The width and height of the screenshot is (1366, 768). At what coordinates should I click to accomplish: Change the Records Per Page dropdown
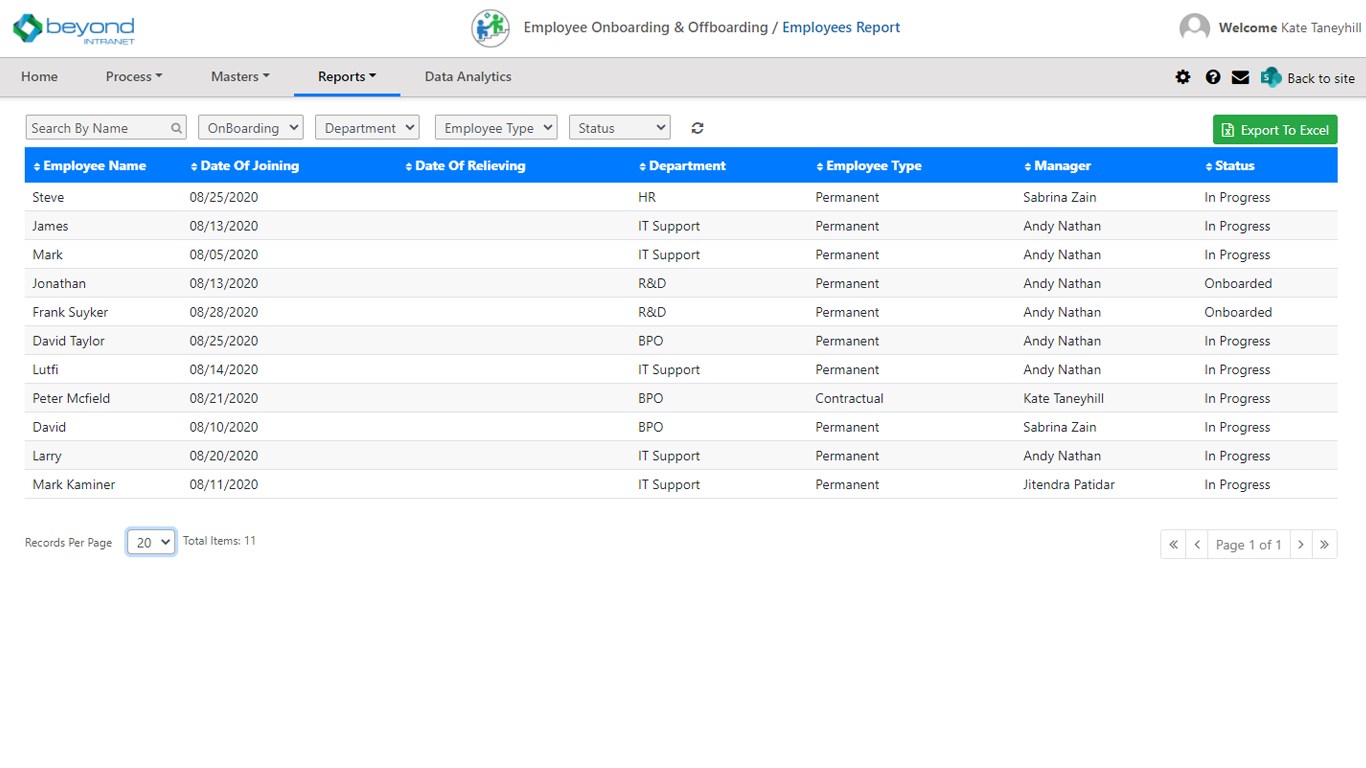pos(151,542)
